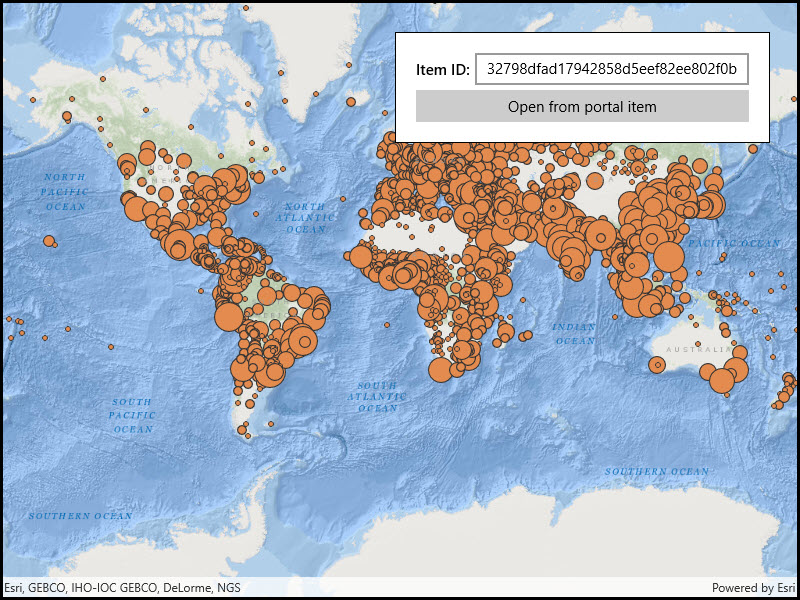The width and height of the screenshot is (800, 600).
Task: Click the orange marker on Iceland
Action: pos(351,102)
